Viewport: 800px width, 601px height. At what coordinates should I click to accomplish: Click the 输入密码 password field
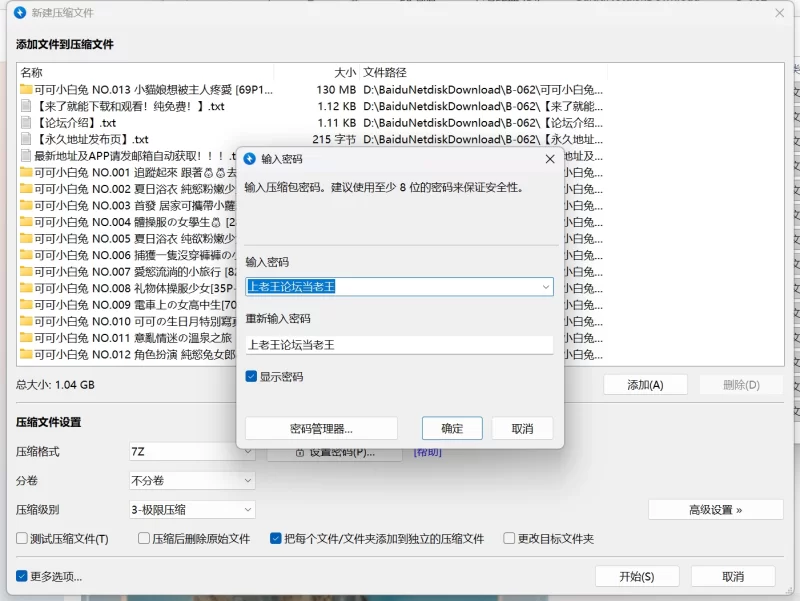pyautogui.click(x=399, y=287)
